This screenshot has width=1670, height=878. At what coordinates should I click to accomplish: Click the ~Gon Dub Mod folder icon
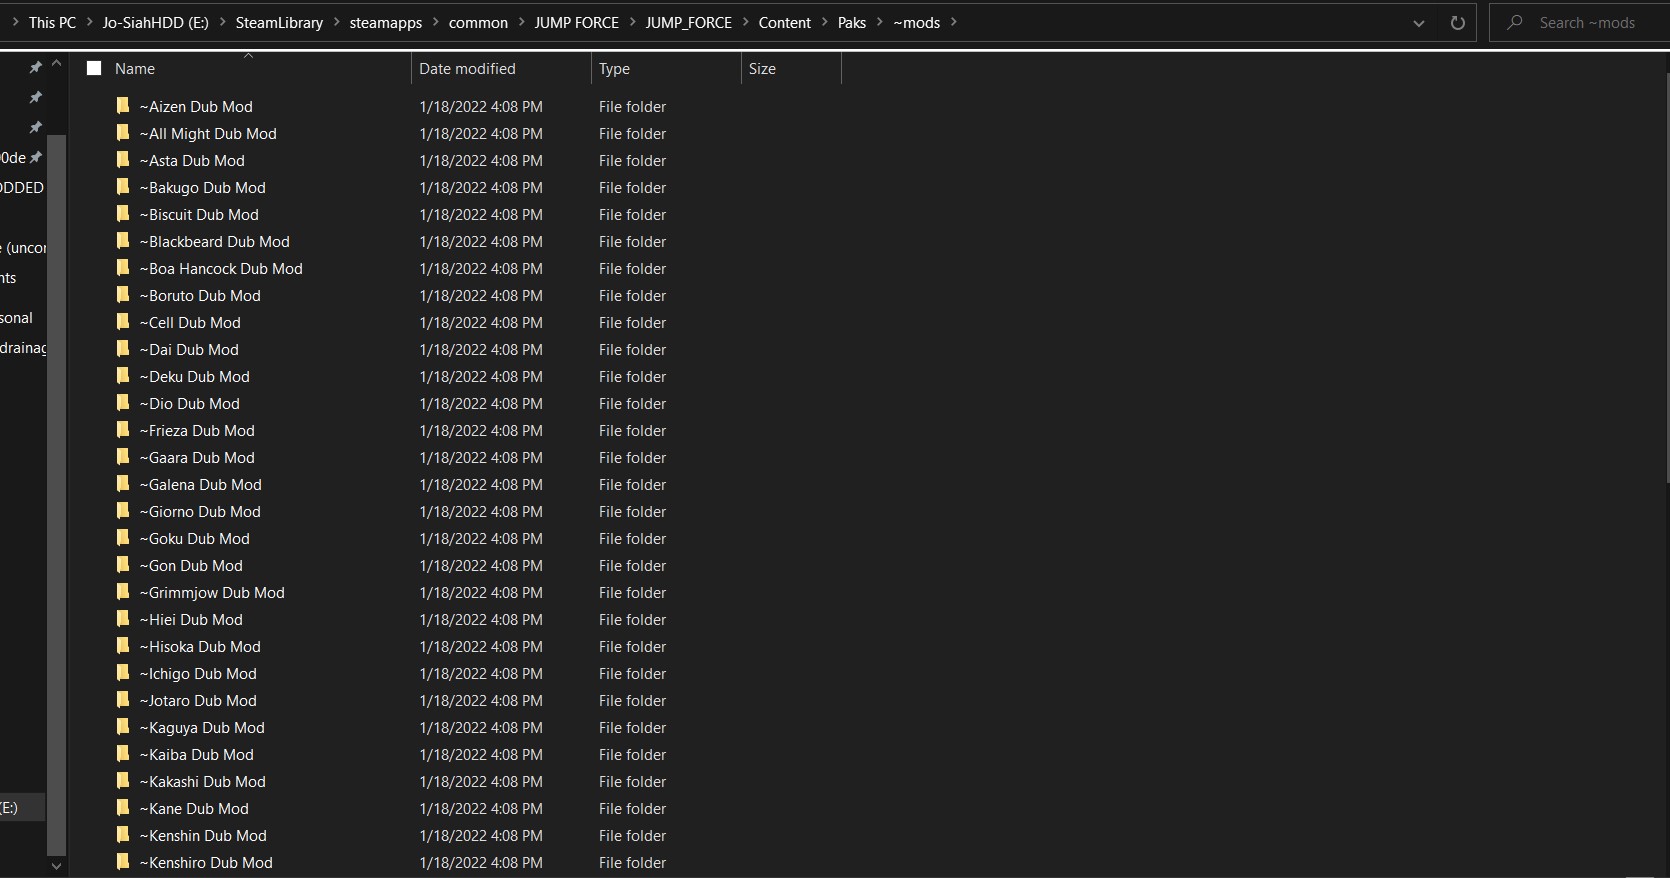pos(123,565)
